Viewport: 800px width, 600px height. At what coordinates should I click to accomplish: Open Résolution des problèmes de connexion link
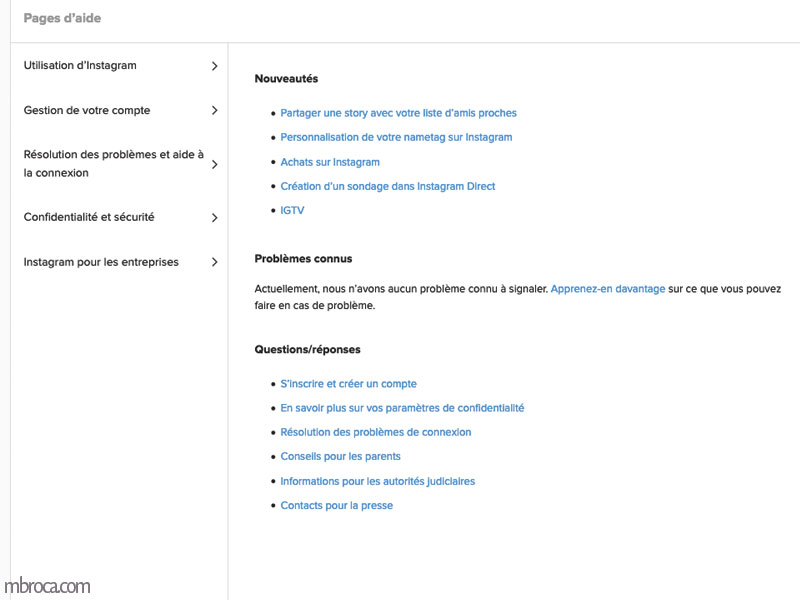pyautogui.click(x=375, y=432)
